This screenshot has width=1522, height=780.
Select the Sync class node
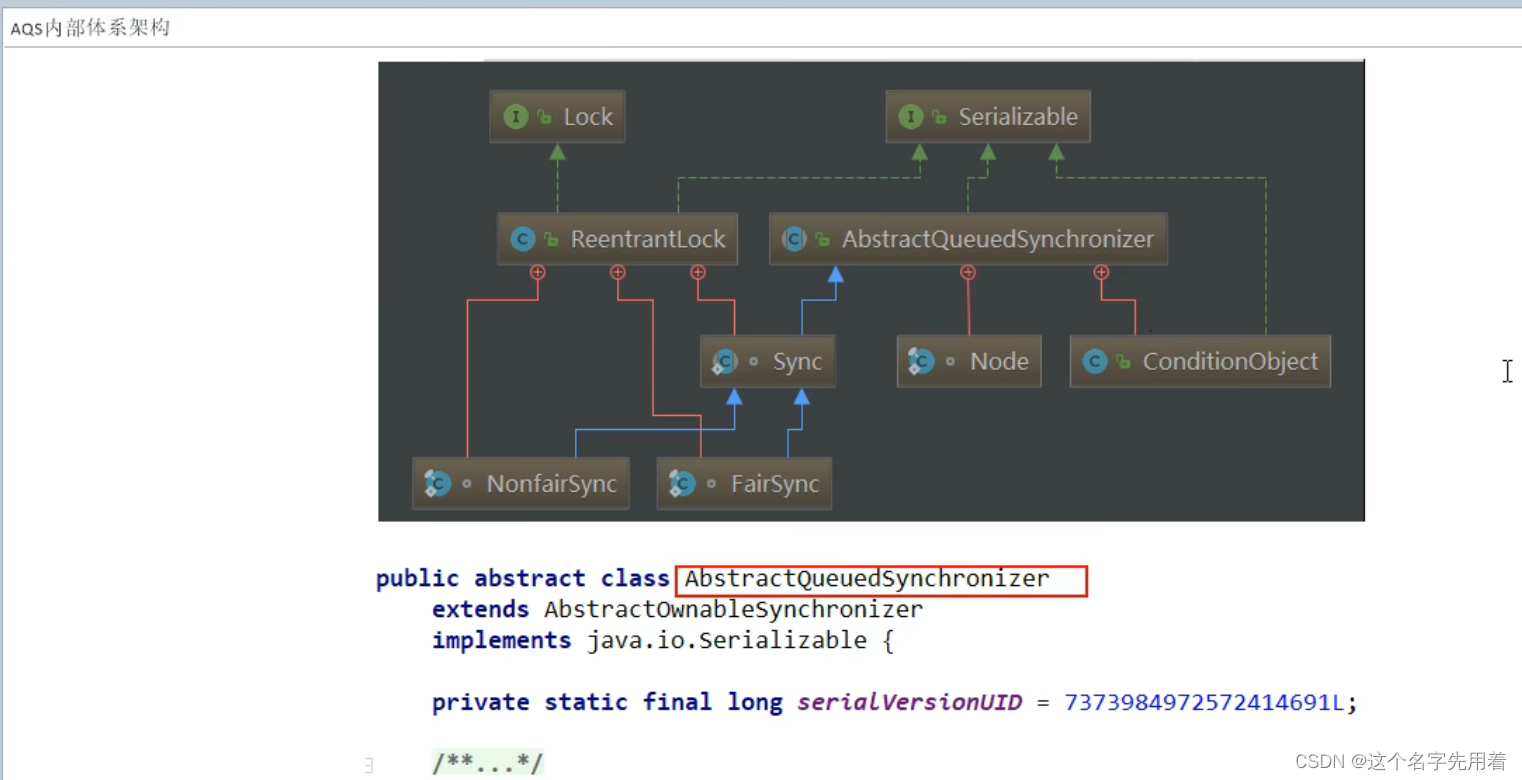tap(767, 362)
